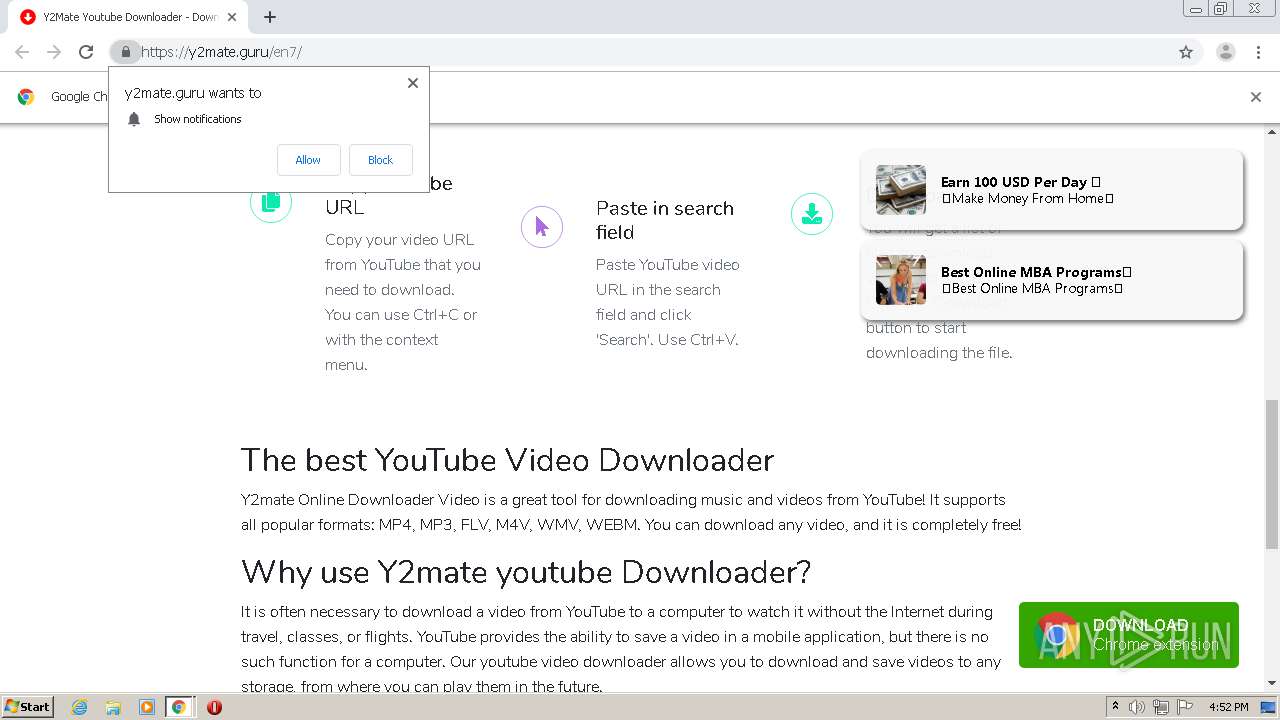Screen dimensions: 1280x720
Task: Click the page vertical scrollbar thumb
Action: point(1272,474)
